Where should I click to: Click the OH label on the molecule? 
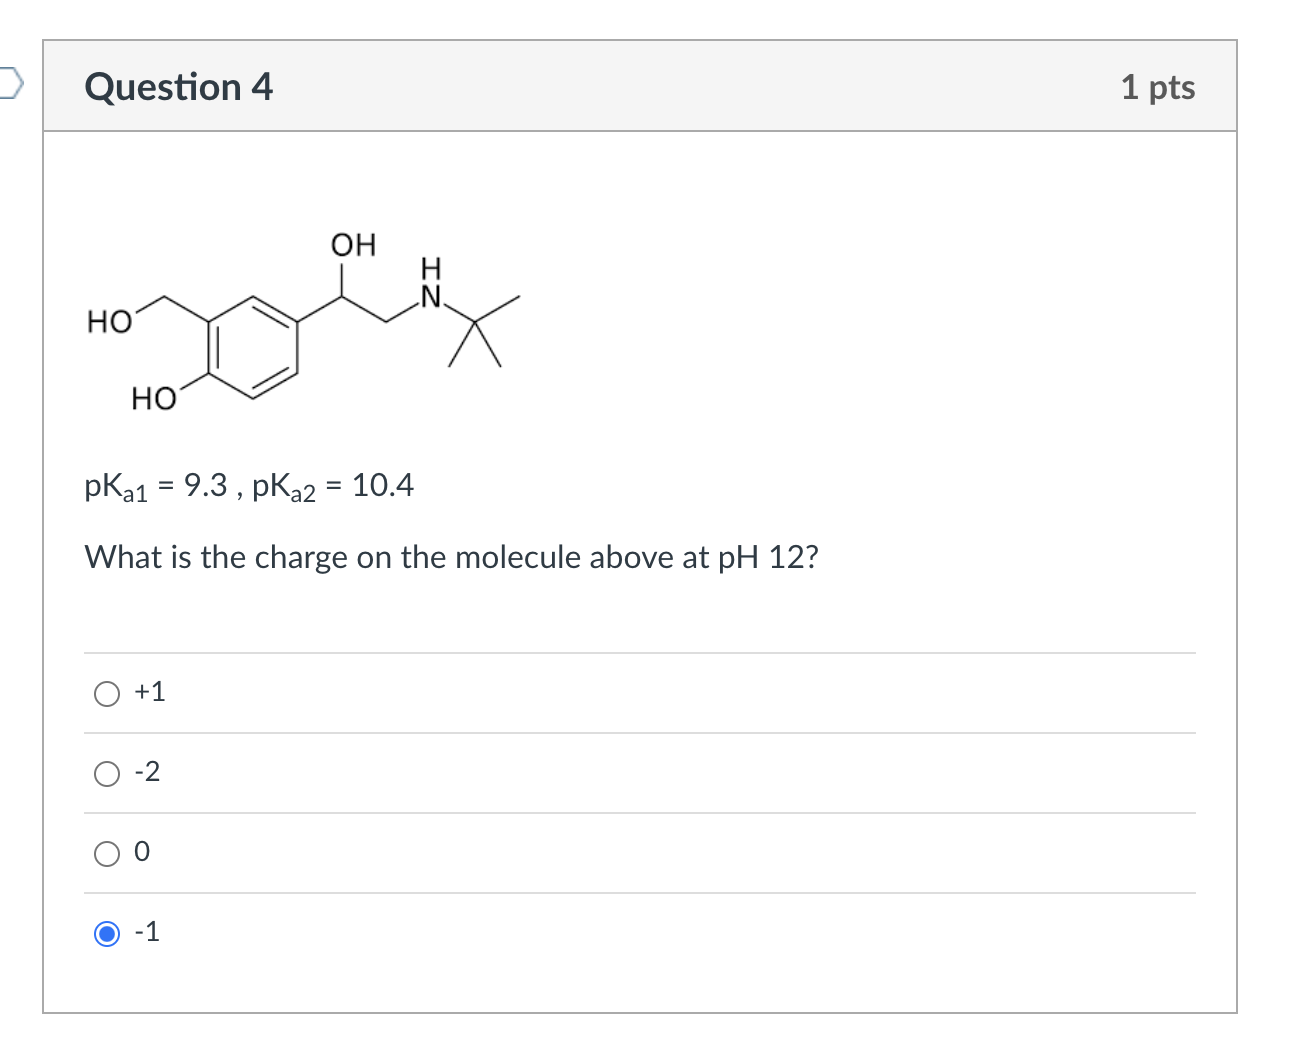click(351, 243)
